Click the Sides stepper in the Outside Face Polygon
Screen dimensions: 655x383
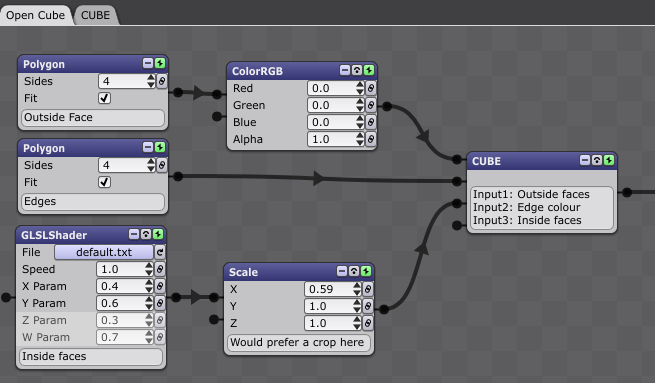click(x=151, y=81)
